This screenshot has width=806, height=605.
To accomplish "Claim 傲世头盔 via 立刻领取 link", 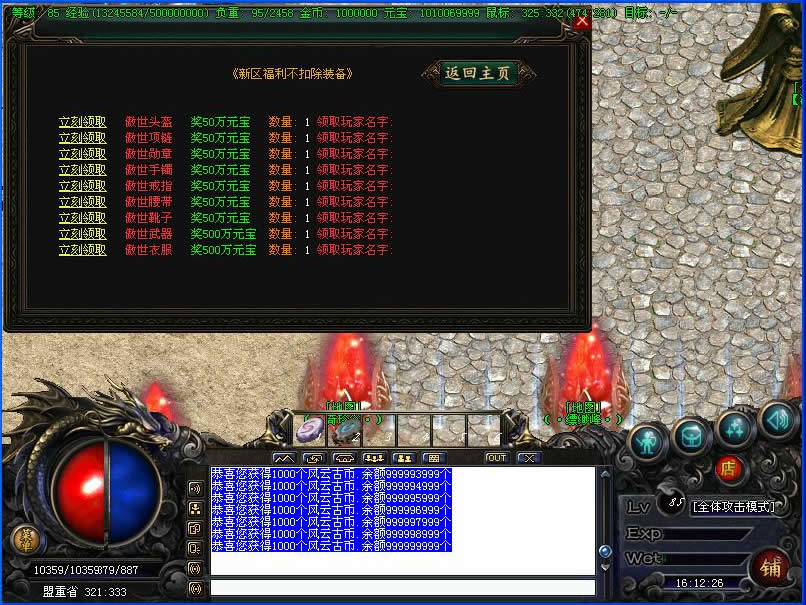I will [x=82, y=122].
